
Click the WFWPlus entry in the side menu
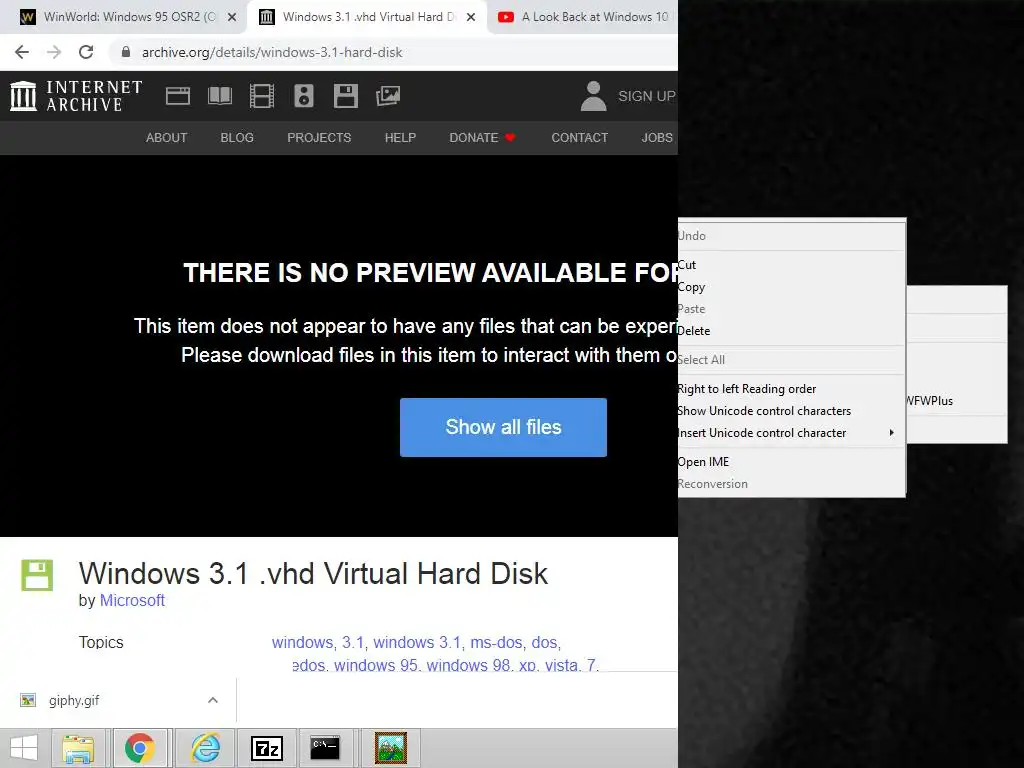coord(957,401)
